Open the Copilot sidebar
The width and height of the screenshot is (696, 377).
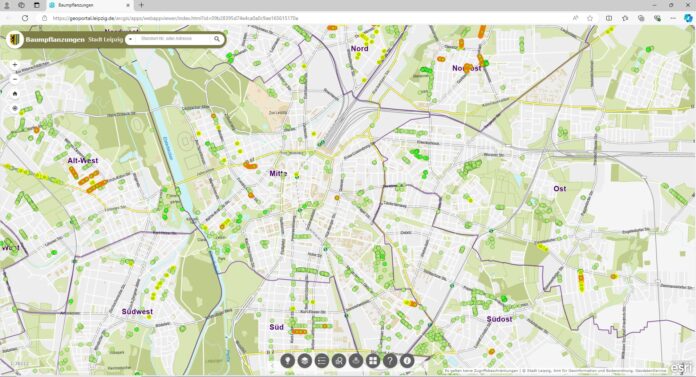point(688,18)
